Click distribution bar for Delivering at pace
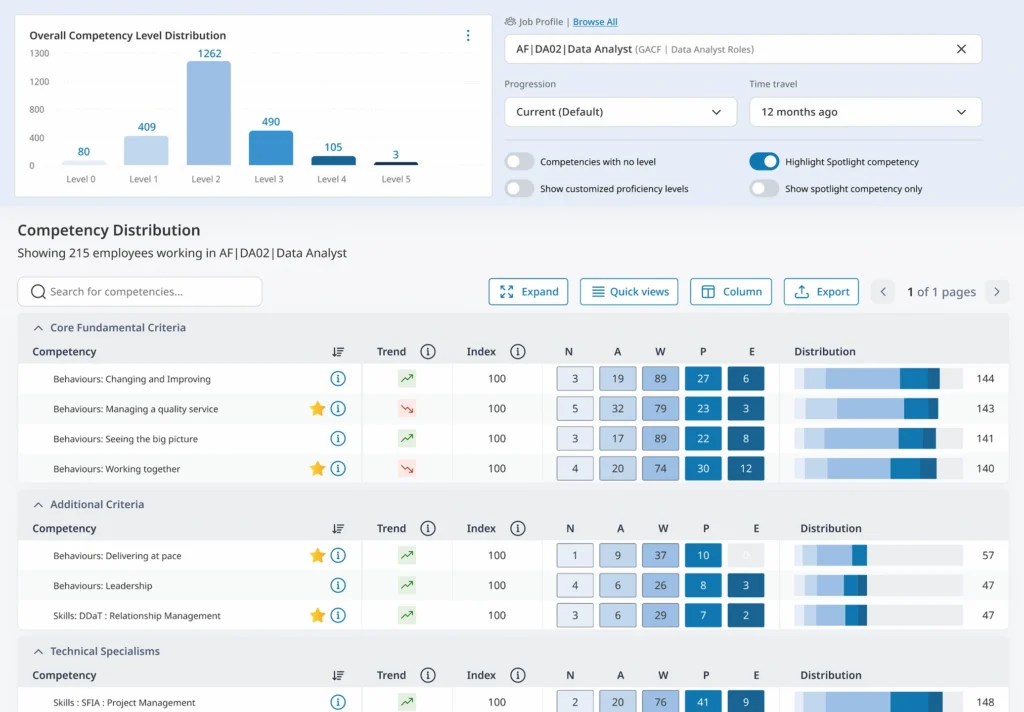The image size is (1024, 712). [878, 555]
